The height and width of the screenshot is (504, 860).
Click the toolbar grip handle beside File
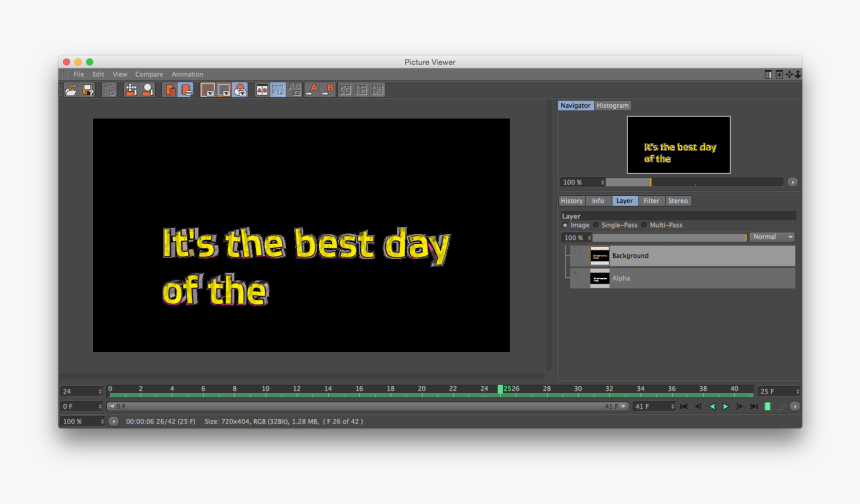pyautogui.click(x=65, y=75)
